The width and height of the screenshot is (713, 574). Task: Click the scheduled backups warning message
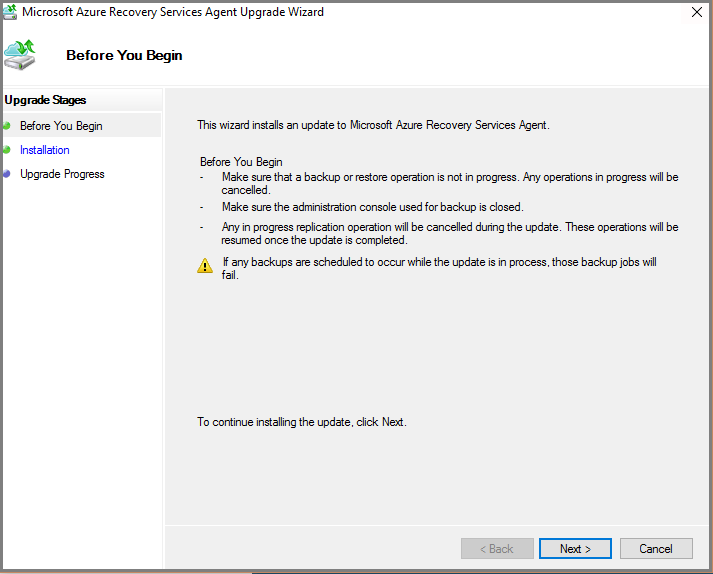440,268
